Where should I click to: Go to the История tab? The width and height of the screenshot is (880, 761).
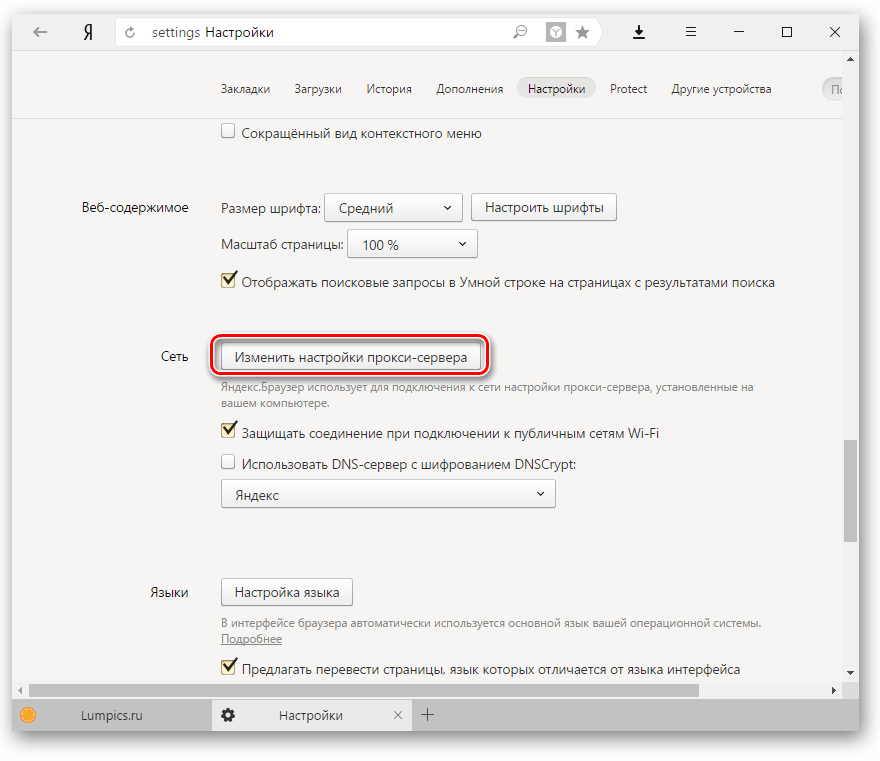pyautogui.click(x=388, y=89)
